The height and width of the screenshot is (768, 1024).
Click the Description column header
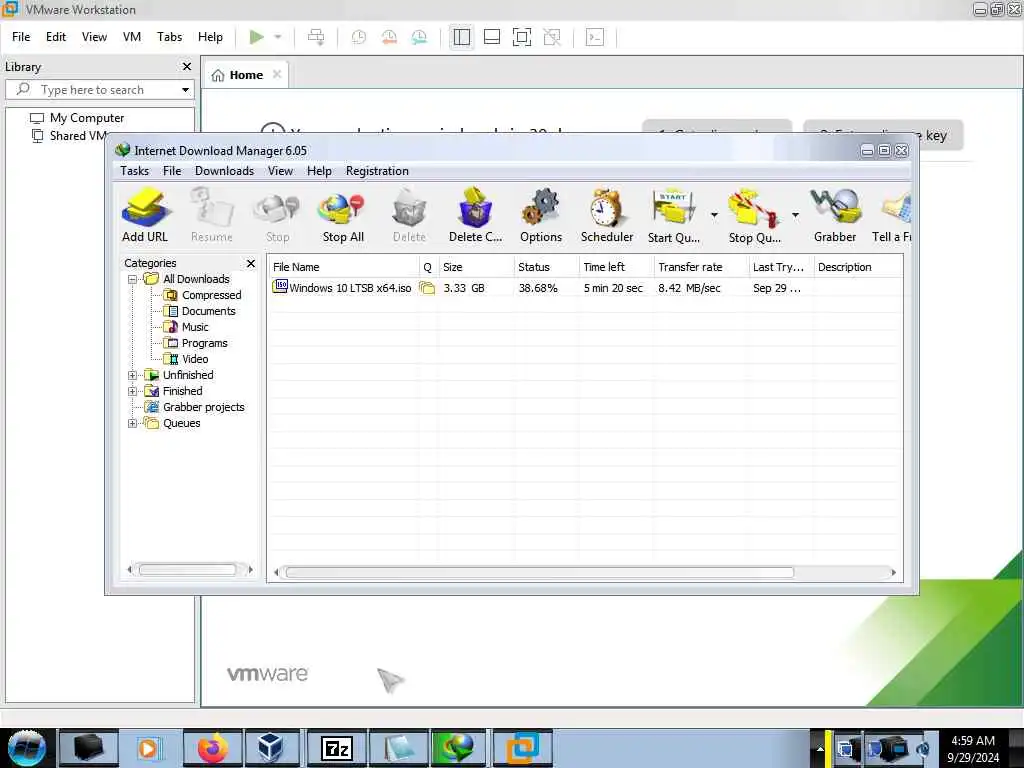pos(857,267)
